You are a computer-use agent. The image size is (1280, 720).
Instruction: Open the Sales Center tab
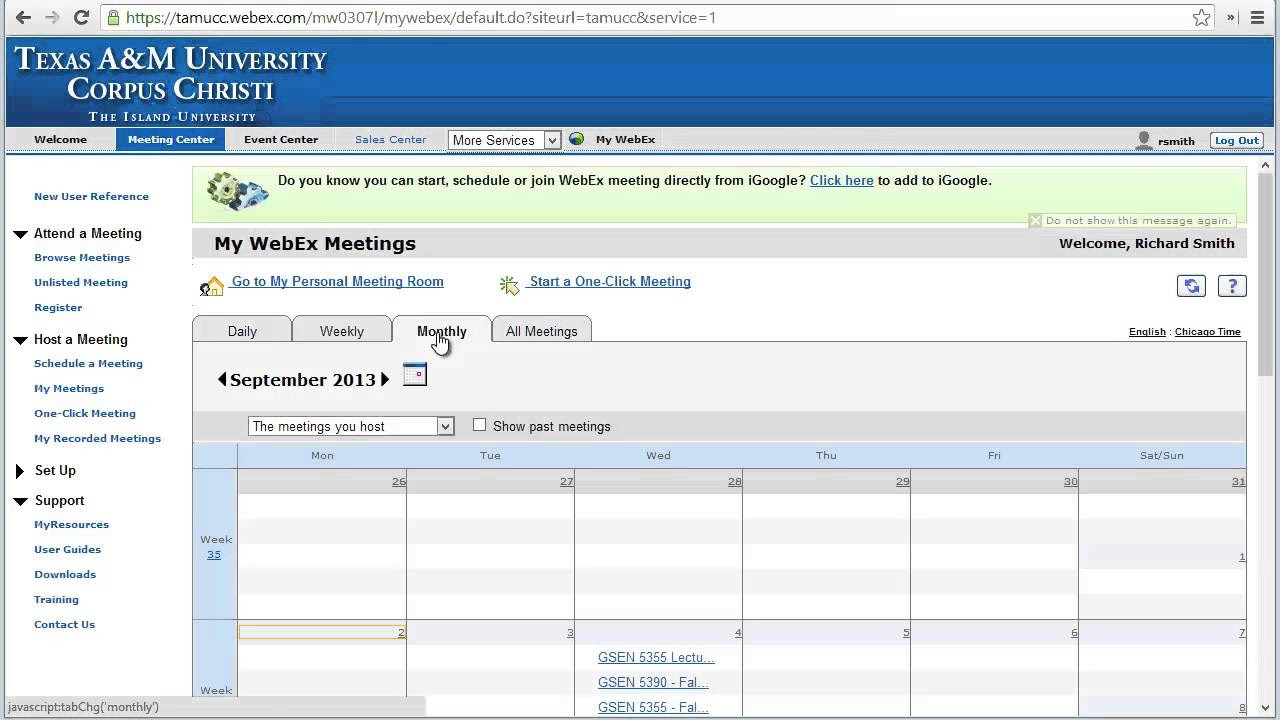point(390,140)
